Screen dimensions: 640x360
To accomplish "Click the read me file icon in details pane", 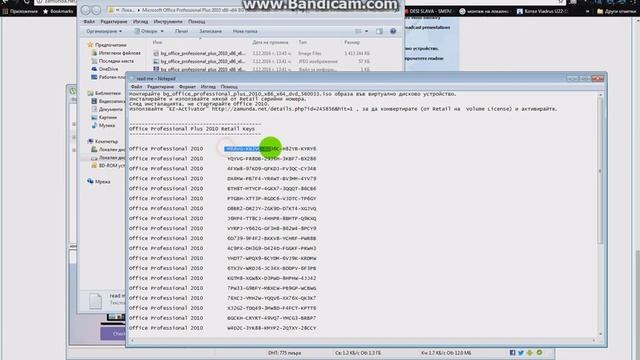I will point(95,301).
